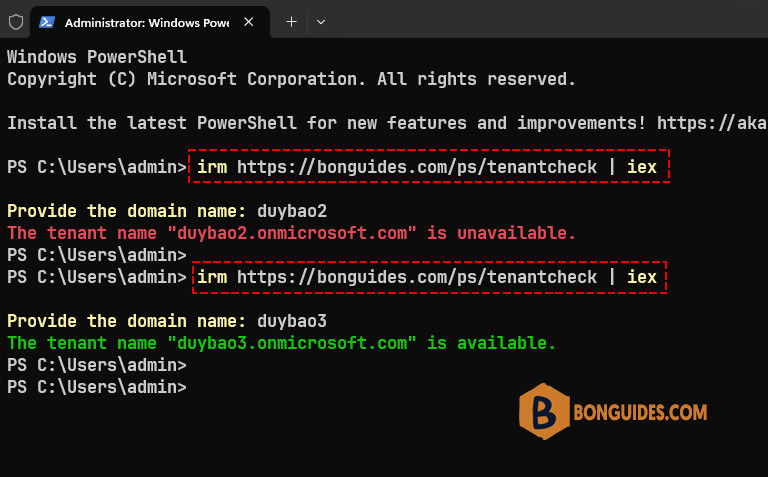Image resolution: width=768 pixels, height=477 pixels.
Task: Click the 'duybao2' domain name entry
Action: (x=292, y=211)
